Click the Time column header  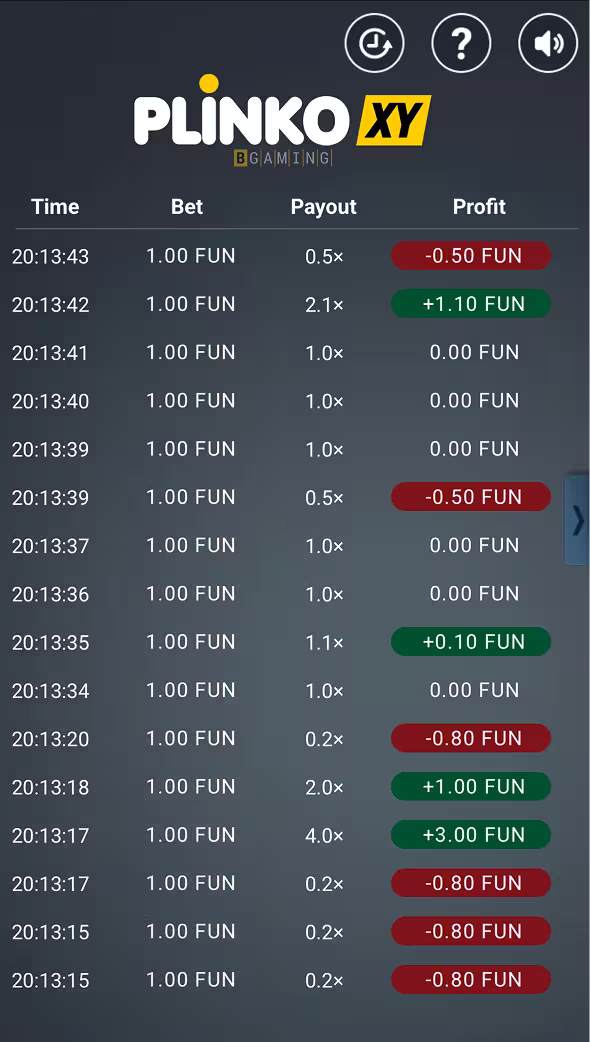tap(55, 207)
